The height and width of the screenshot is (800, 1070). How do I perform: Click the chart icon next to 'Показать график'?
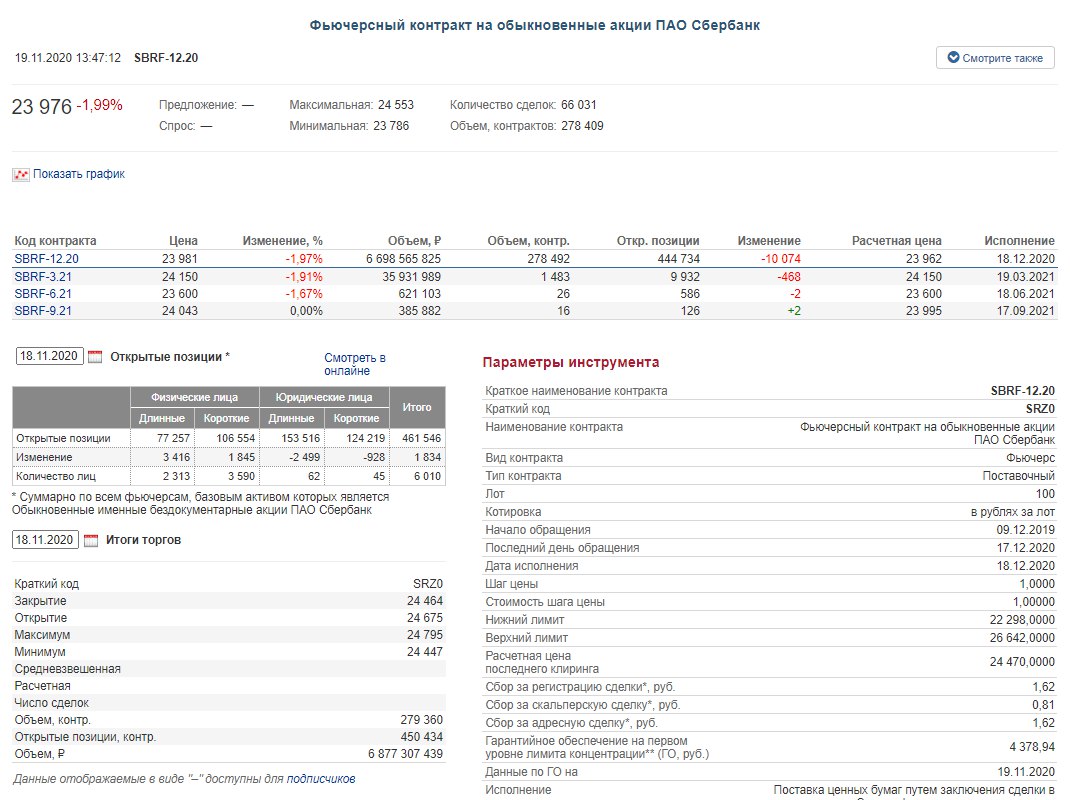(20, 175)
